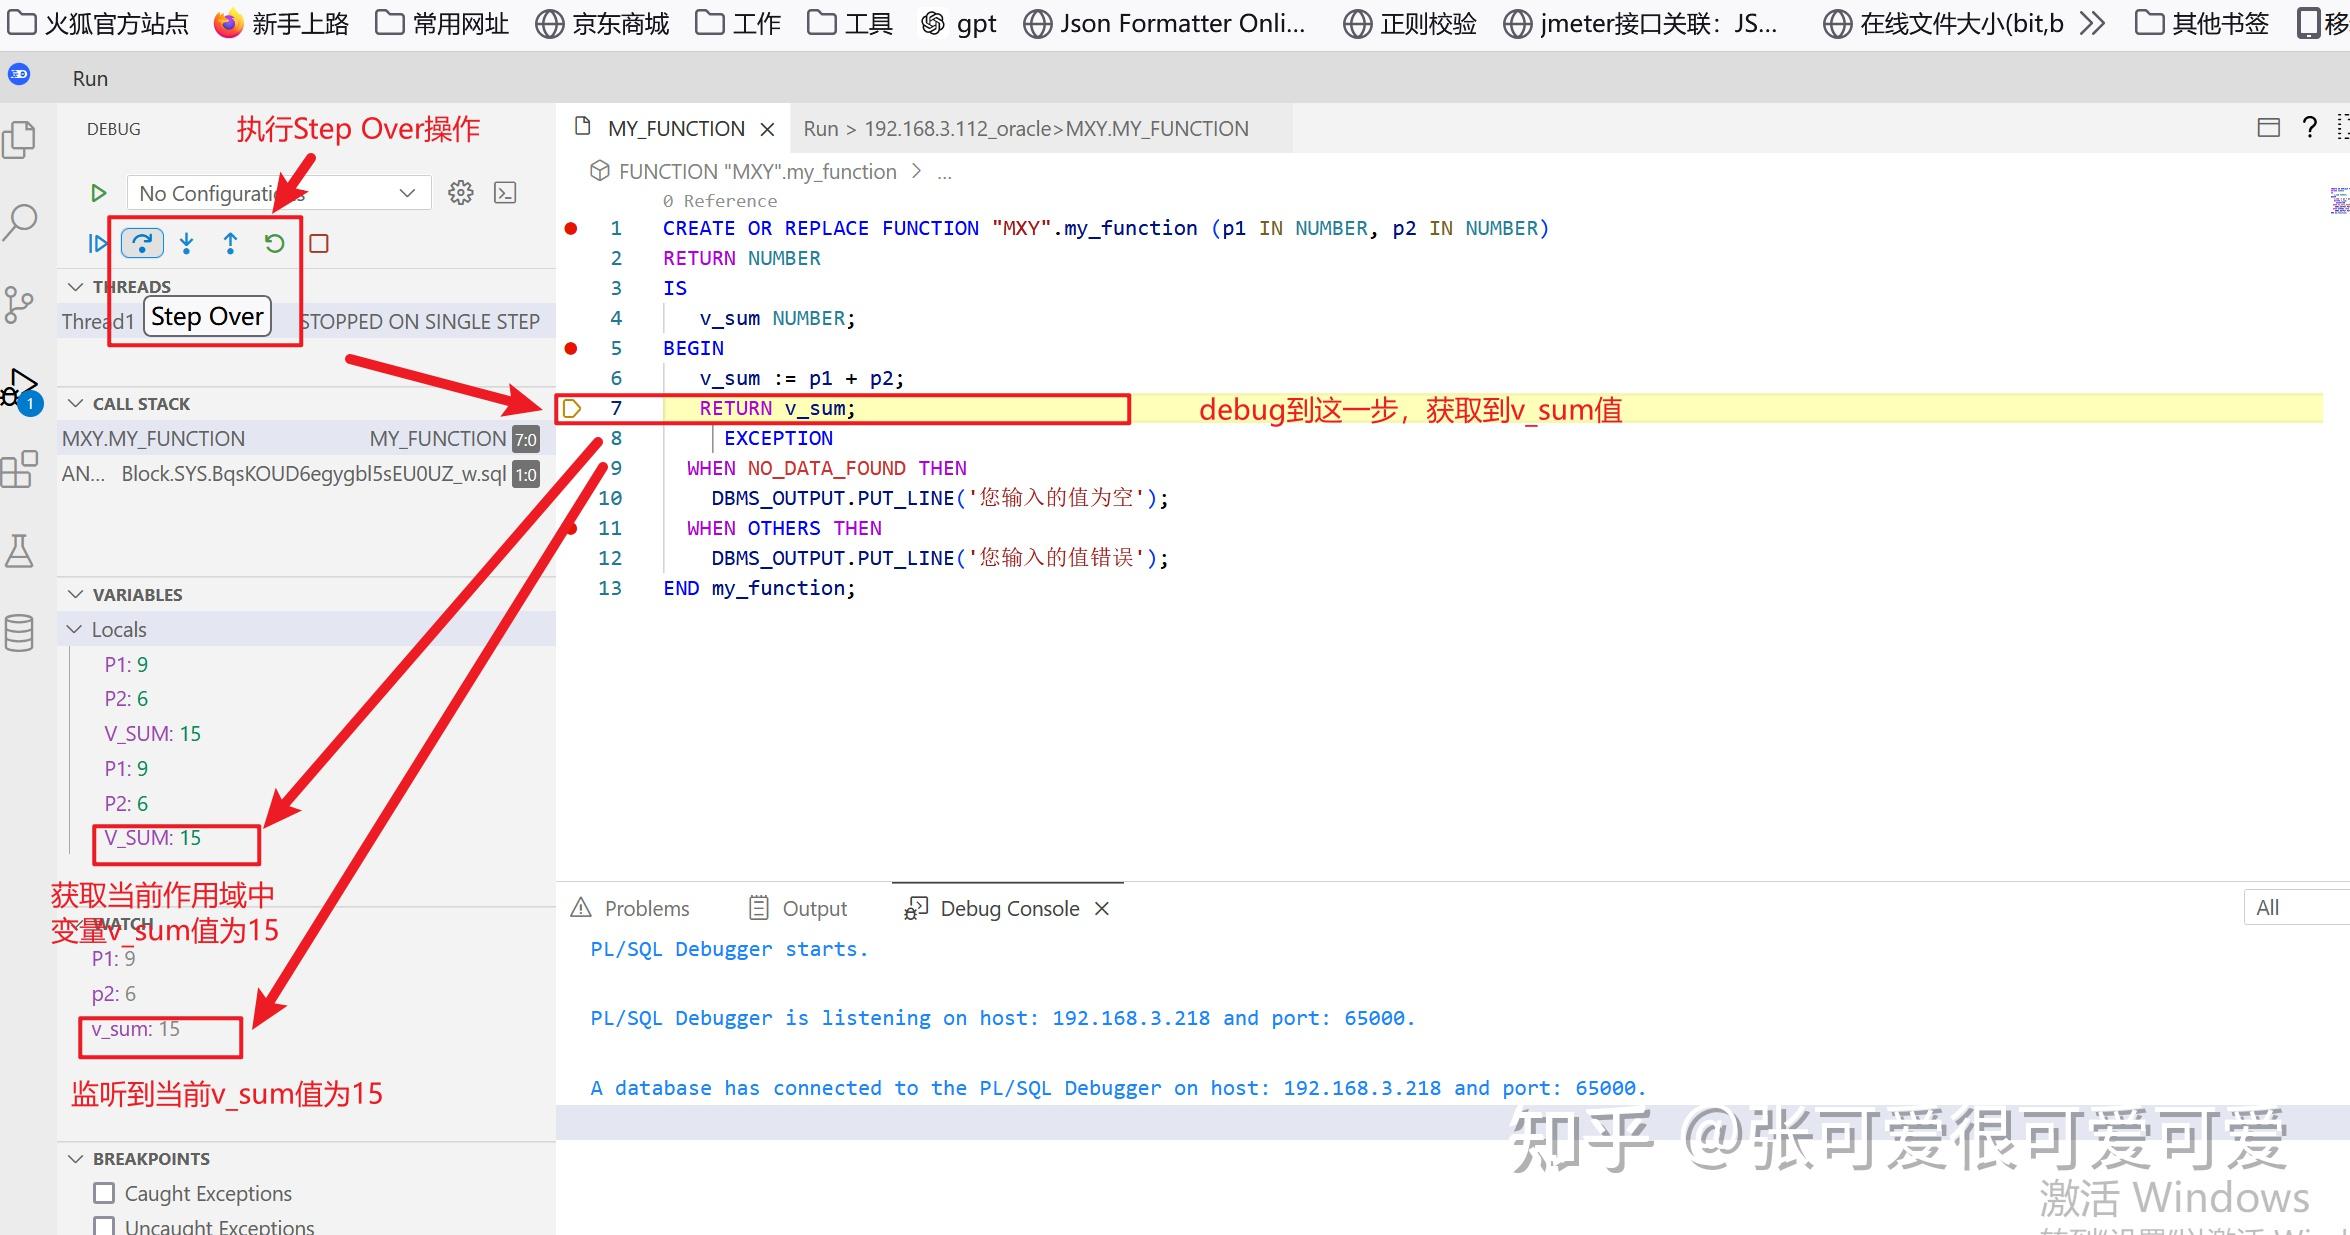The width and height of the screenshot is (2350, 1235).
Task: Open the Run menu at the top
Action: pyautogui.click(x=90, y=78)
